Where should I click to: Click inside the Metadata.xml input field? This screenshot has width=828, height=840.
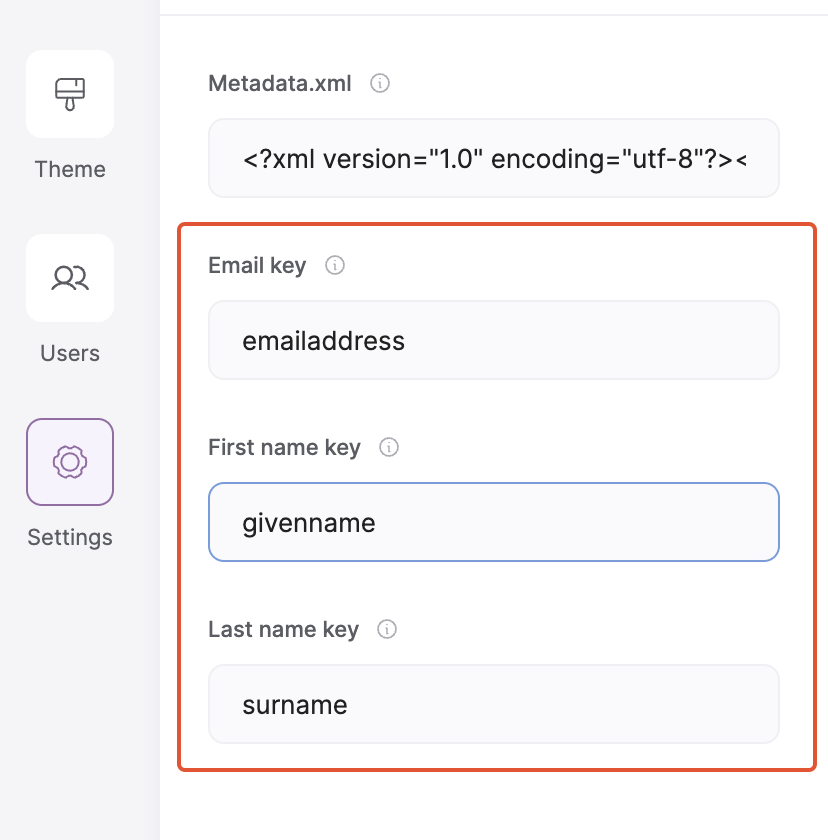(493, 158)
